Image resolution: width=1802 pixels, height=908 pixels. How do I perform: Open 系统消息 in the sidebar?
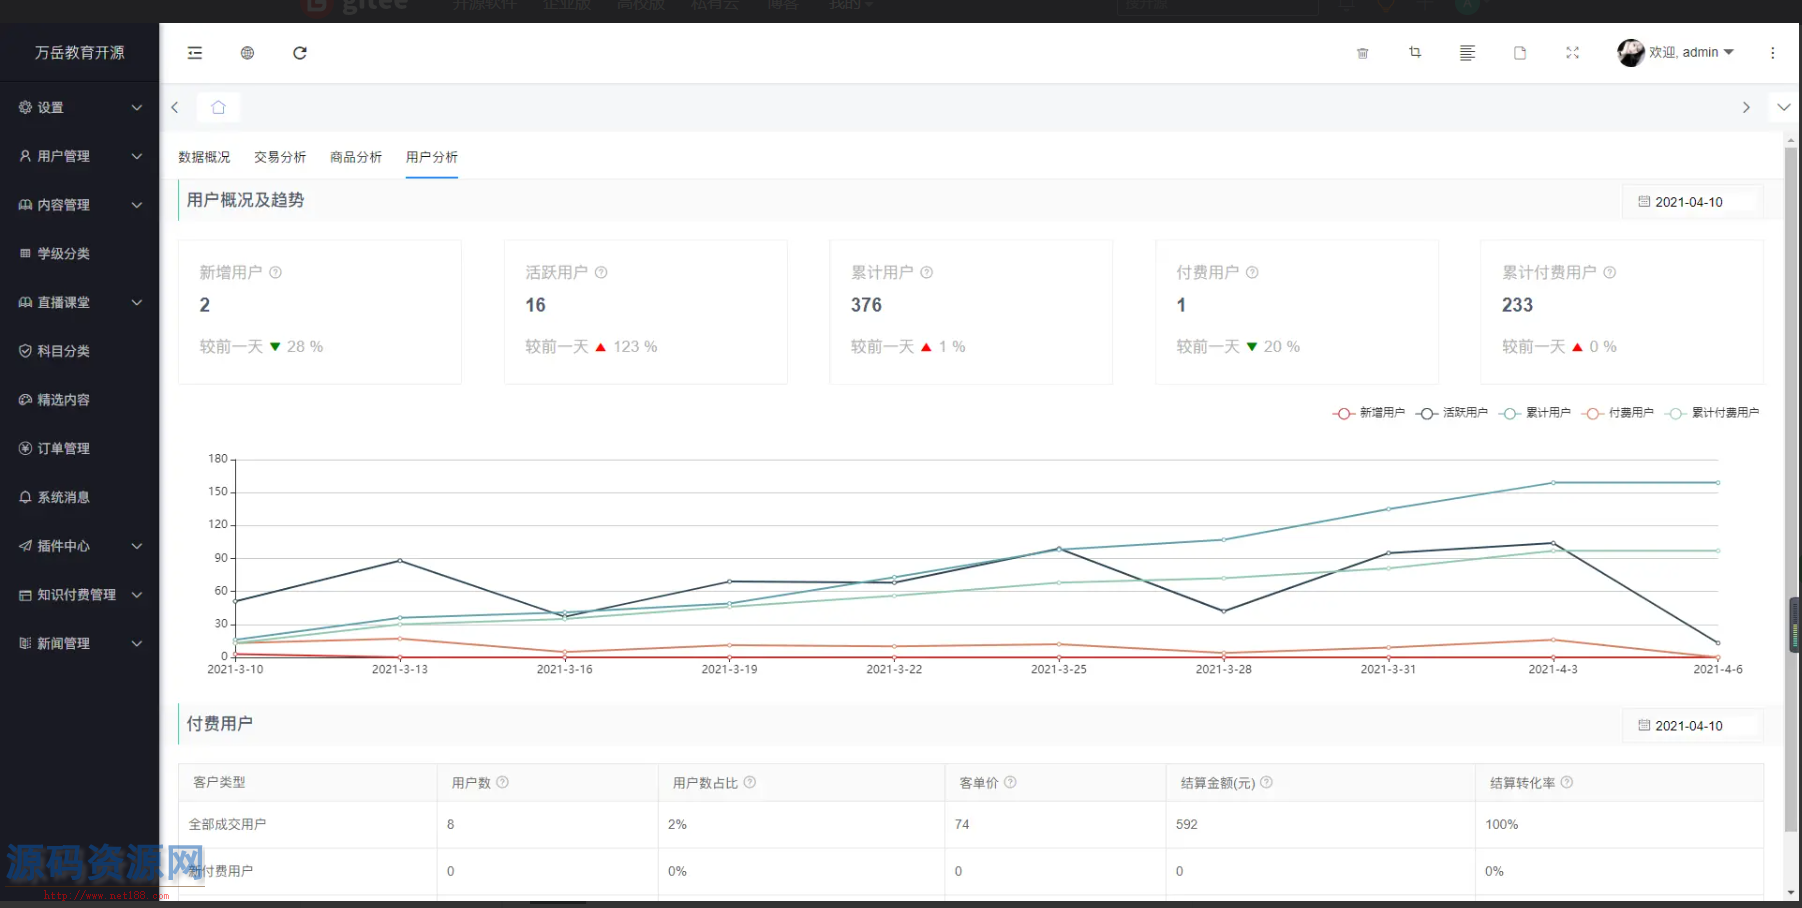(64, 497)
